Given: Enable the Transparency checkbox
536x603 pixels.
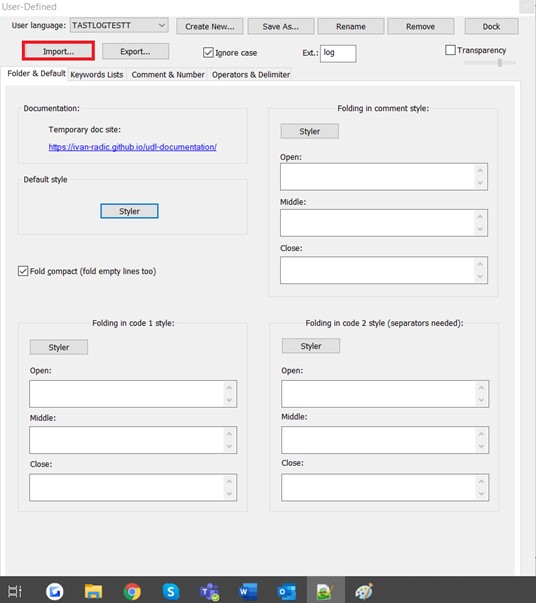Looking at the screenshot, I should [450, 50].
